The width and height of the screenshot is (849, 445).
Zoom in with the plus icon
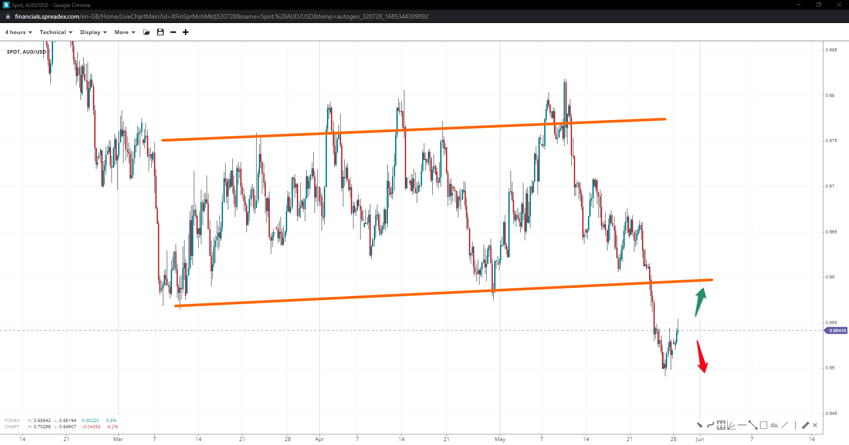pyautogui.click(x=185, y=32)
